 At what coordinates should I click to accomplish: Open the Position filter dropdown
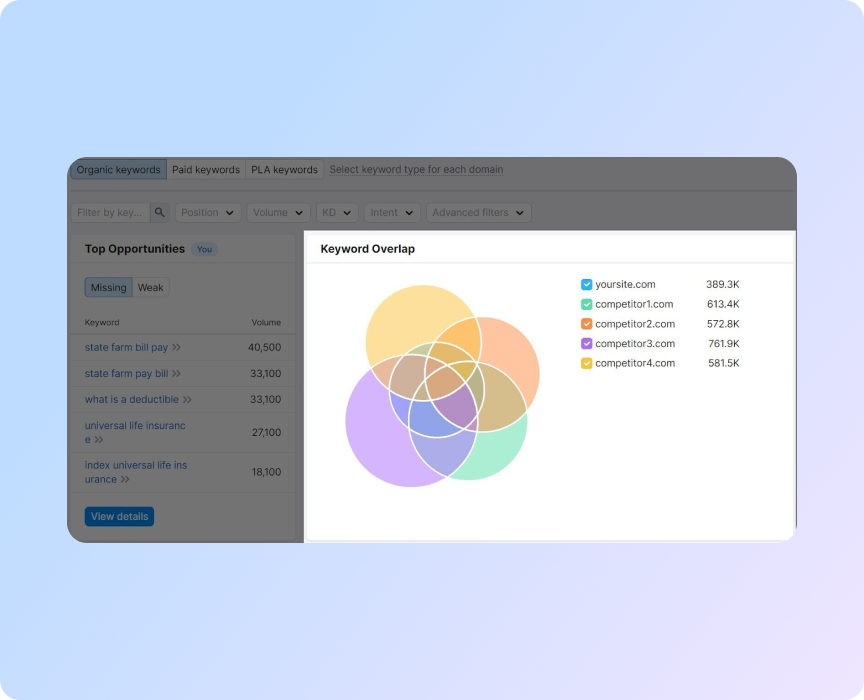(x=208, y=213)
